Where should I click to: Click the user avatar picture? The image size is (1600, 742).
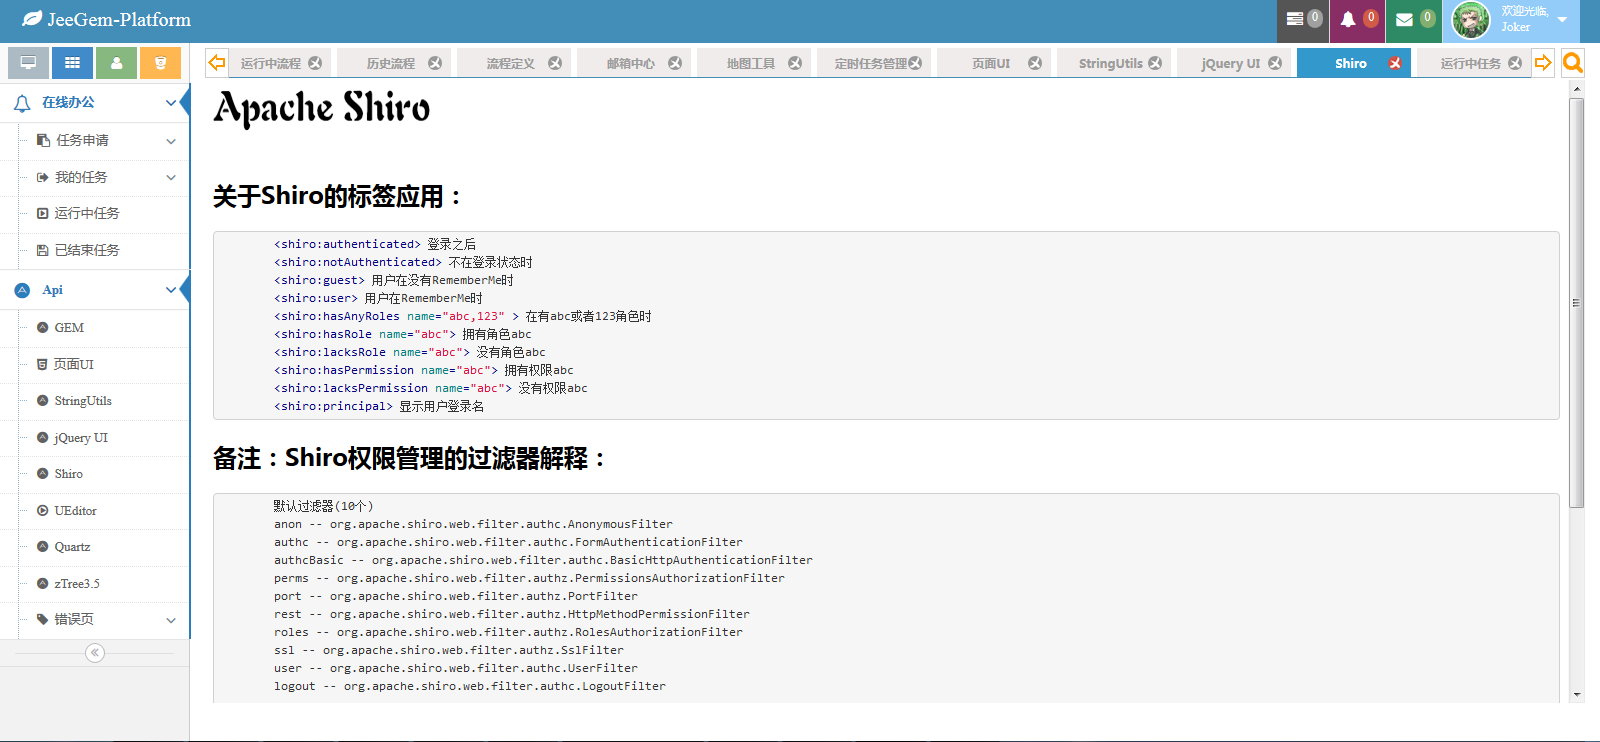[1471, 20]
